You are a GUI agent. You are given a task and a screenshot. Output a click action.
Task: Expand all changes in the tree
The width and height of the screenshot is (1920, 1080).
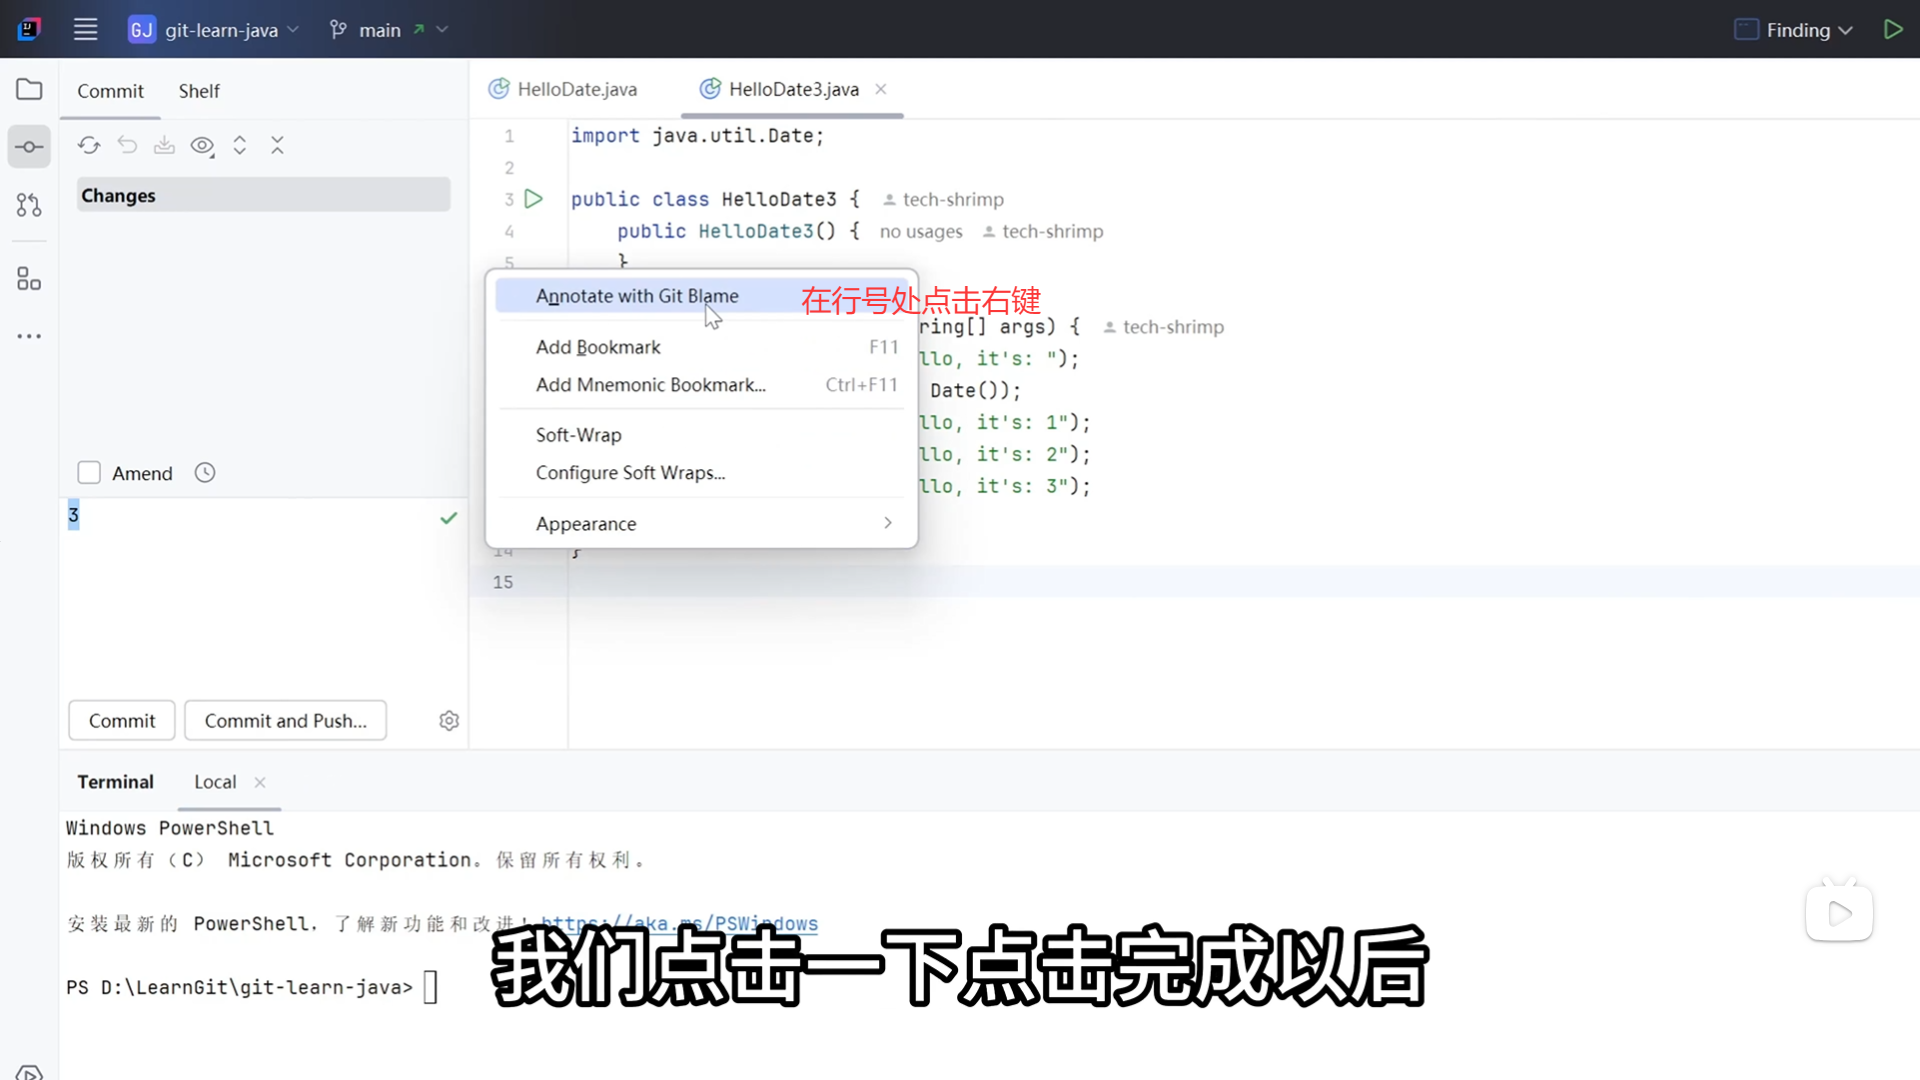(240, 146)
